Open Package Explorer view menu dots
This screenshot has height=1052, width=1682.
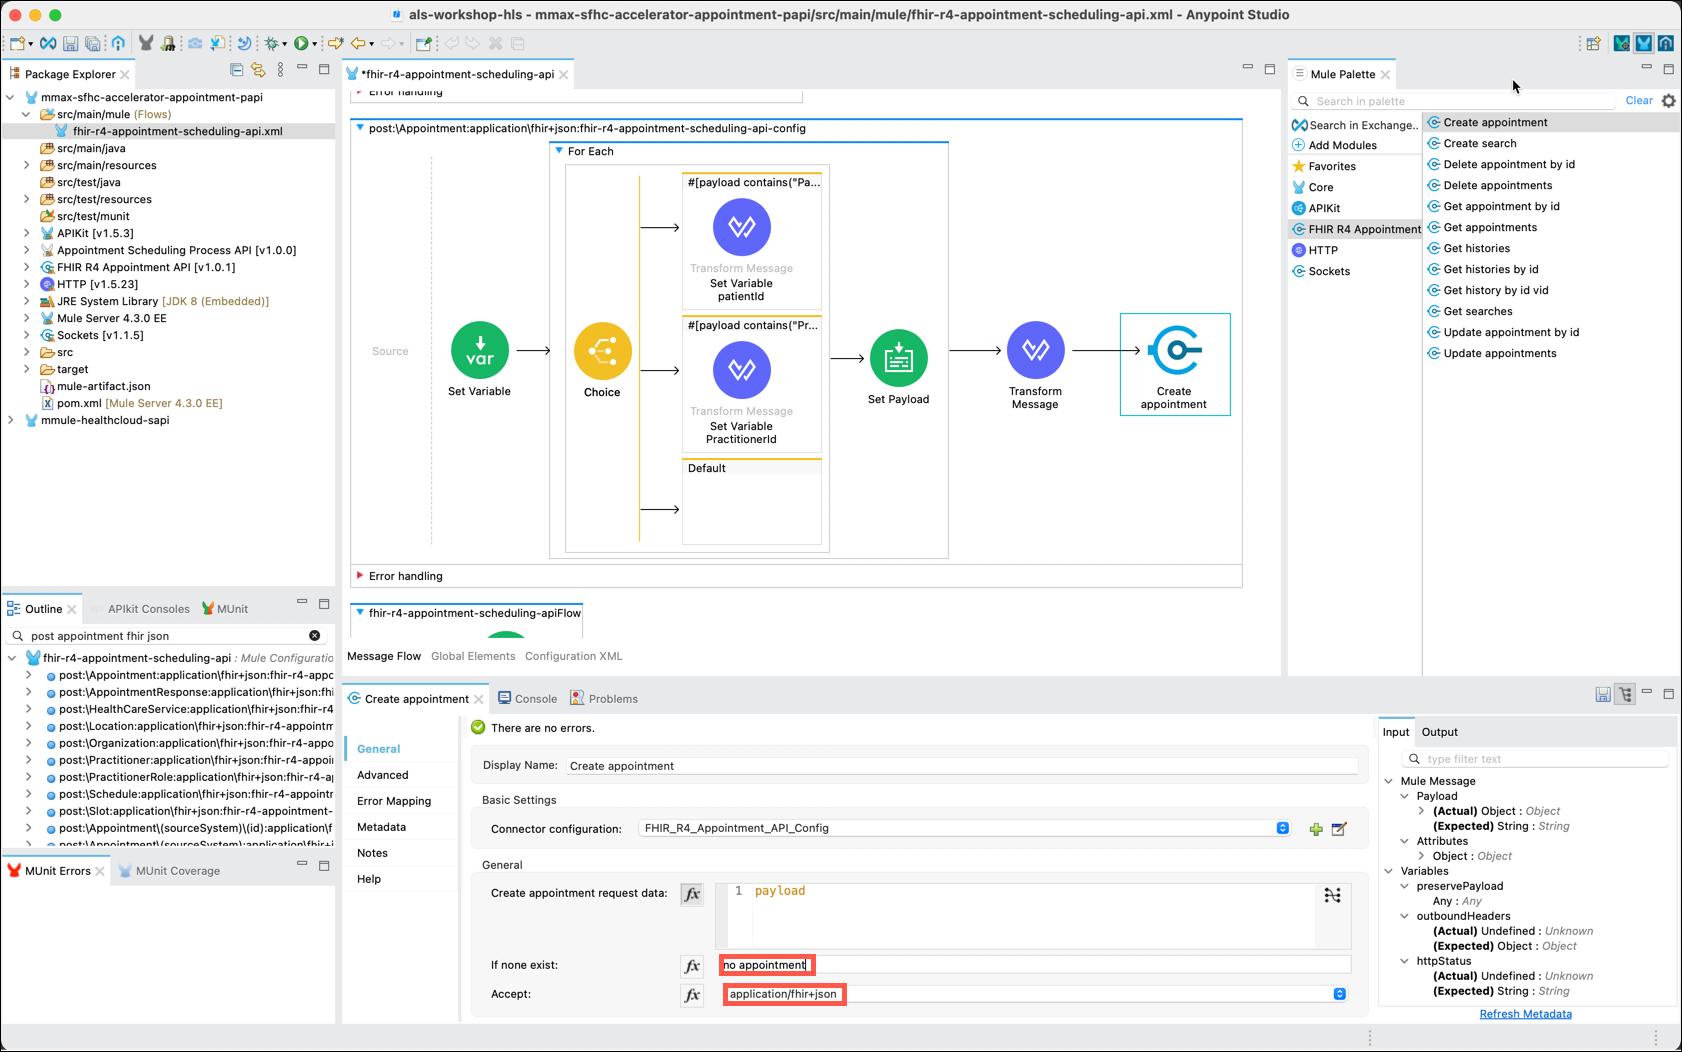click(280, 70)
